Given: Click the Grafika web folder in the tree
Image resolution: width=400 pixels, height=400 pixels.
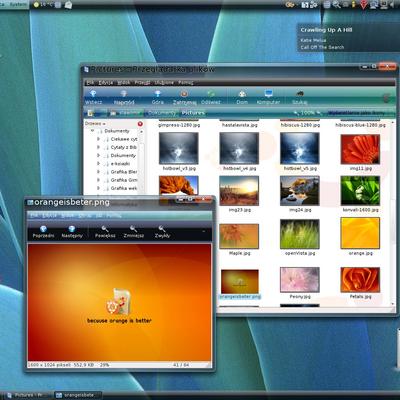Looking at the screenshot, I should tap(124, 188).
